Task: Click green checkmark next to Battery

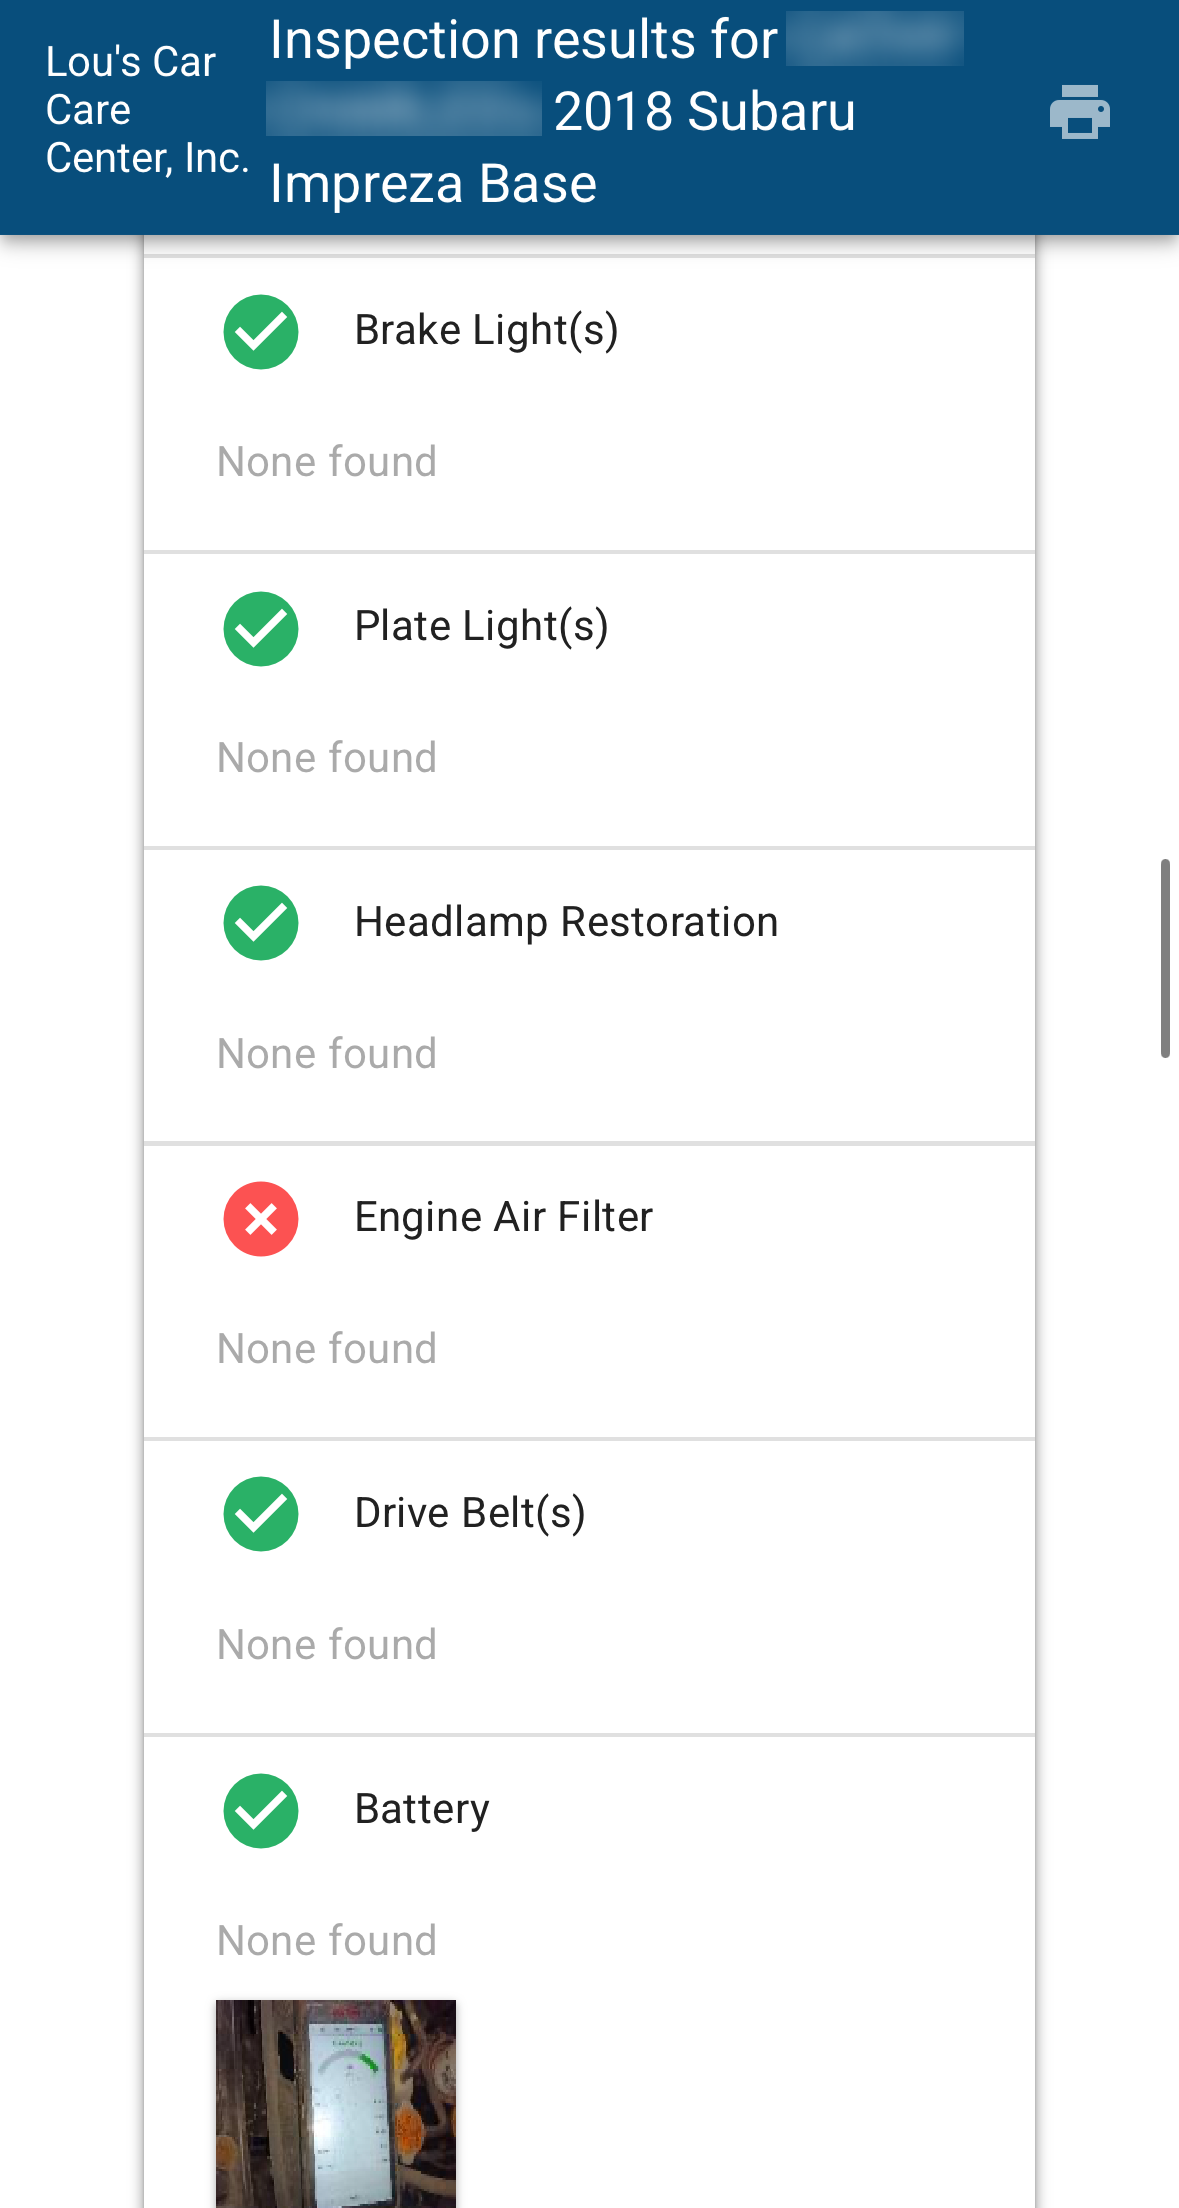Action: 261,1810
